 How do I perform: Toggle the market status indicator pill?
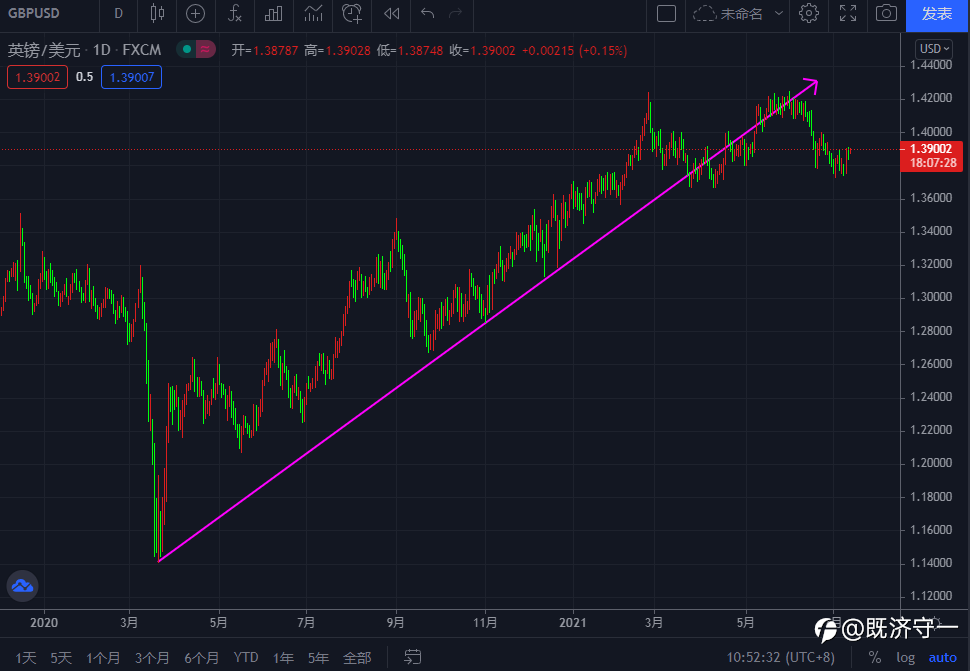196,49
